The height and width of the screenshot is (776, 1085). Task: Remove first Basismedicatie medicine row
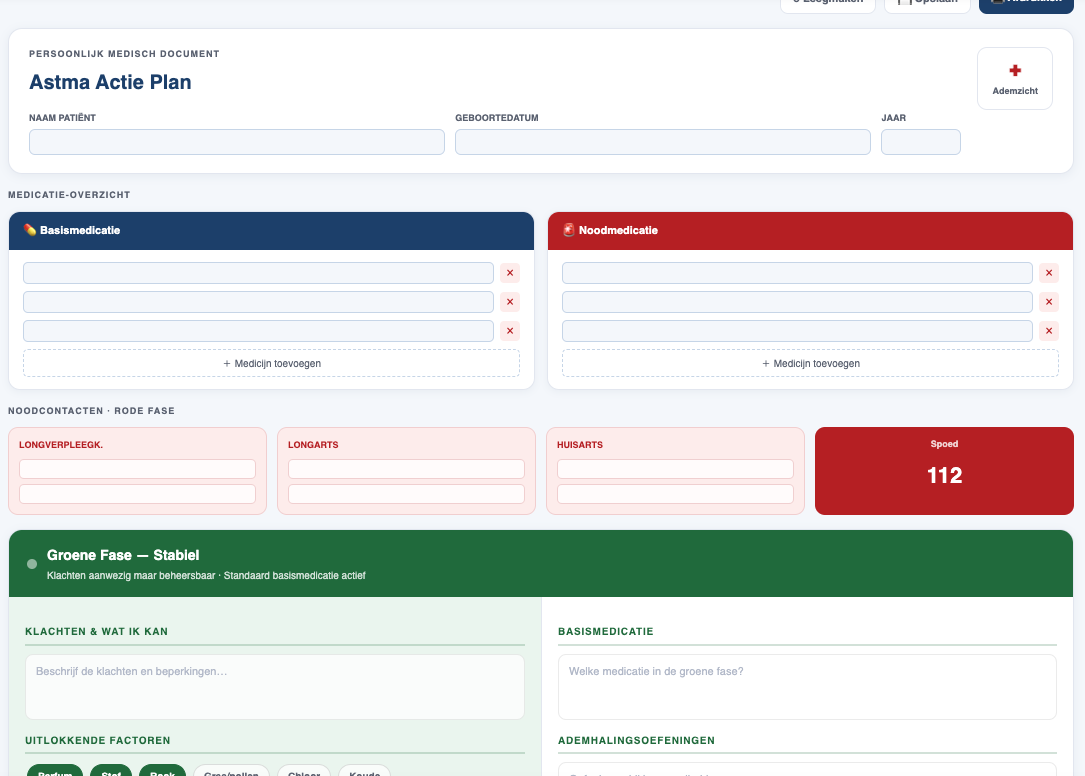[510, 273]
